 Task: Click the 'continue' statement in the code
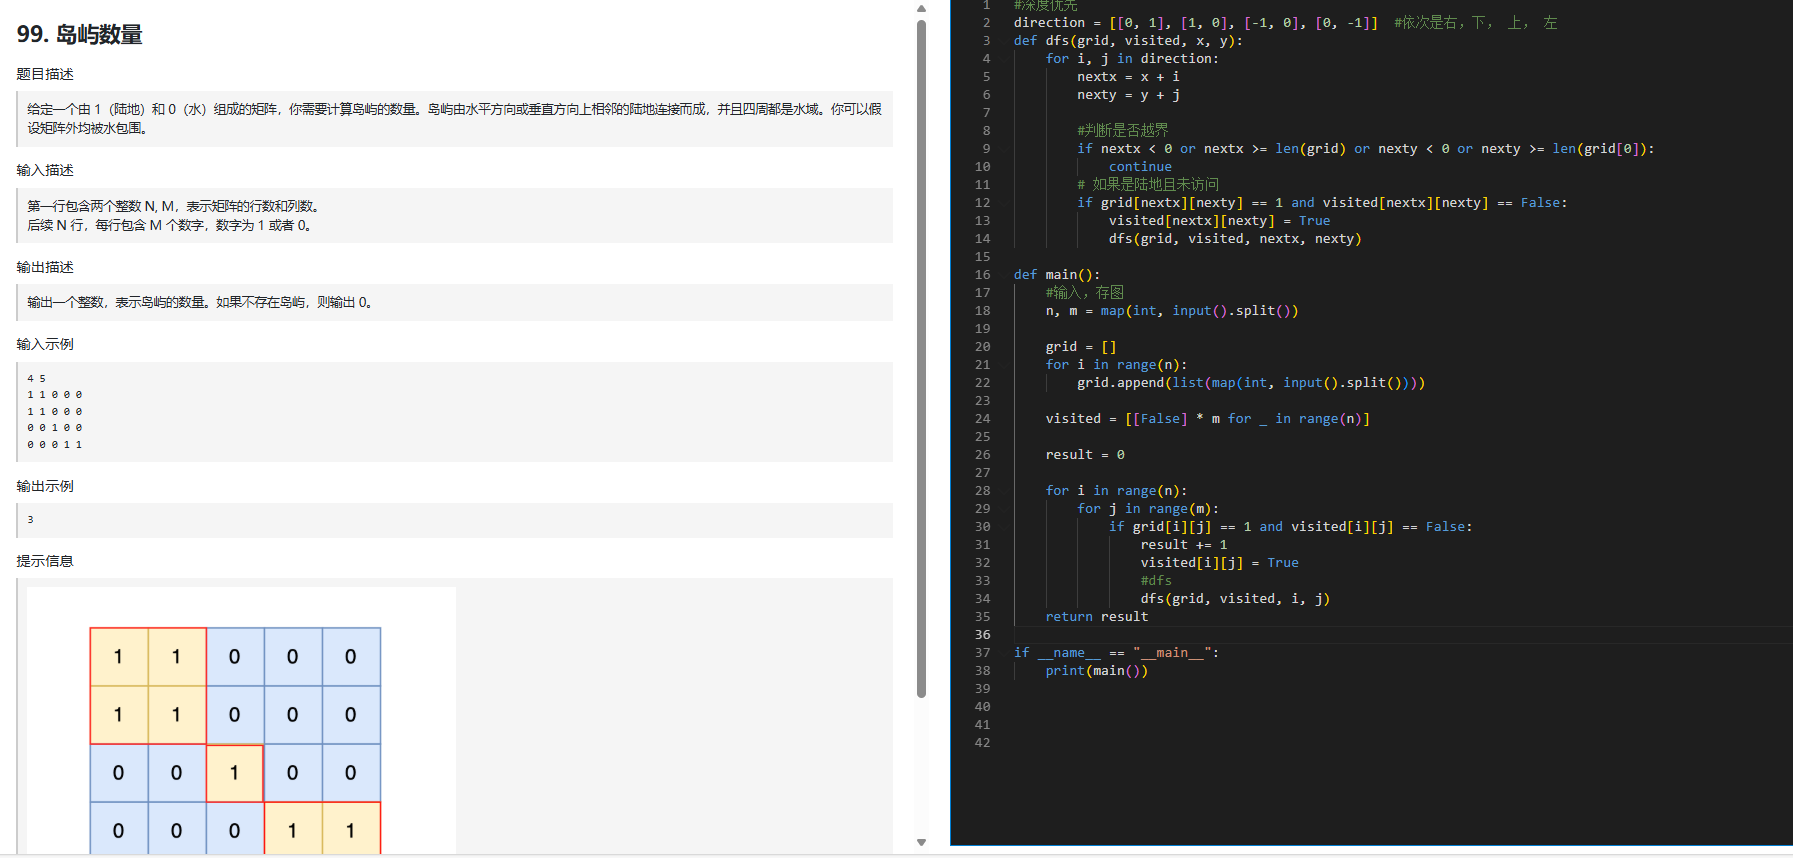pos(1140,167)
